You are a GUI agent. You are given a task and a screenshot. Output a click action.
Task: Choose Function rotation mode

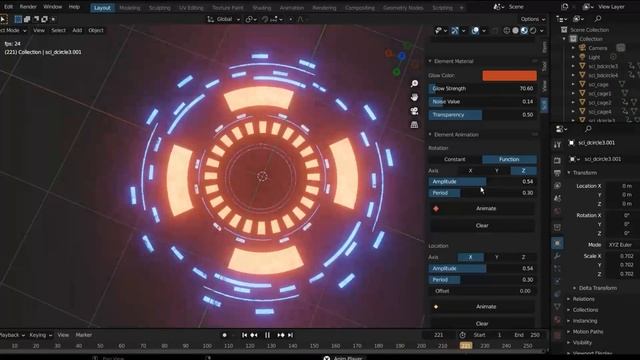pyautogui.click(x=509, y=159)
